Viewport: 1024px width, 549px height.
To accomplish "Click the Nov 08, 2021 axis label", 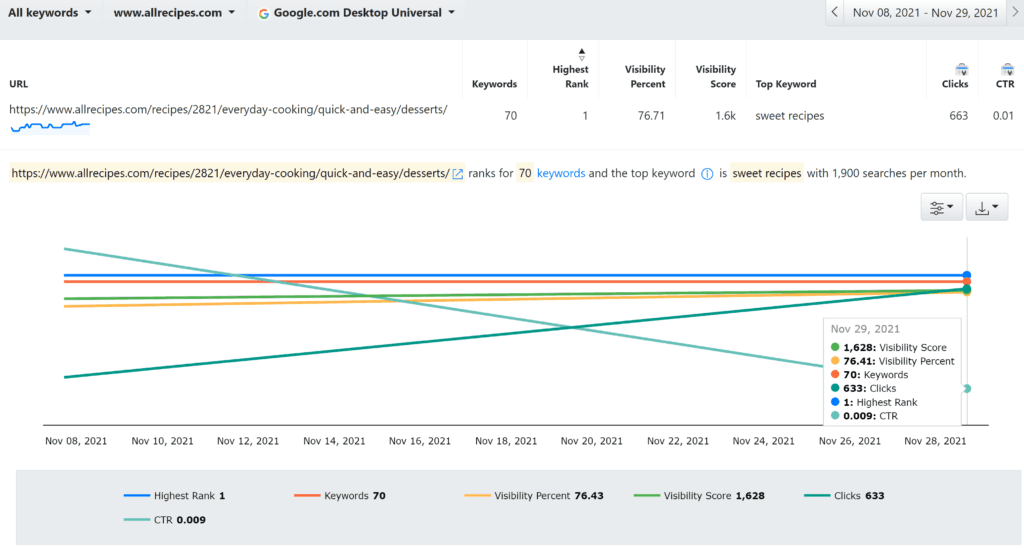I will click(x=76, y=441).
